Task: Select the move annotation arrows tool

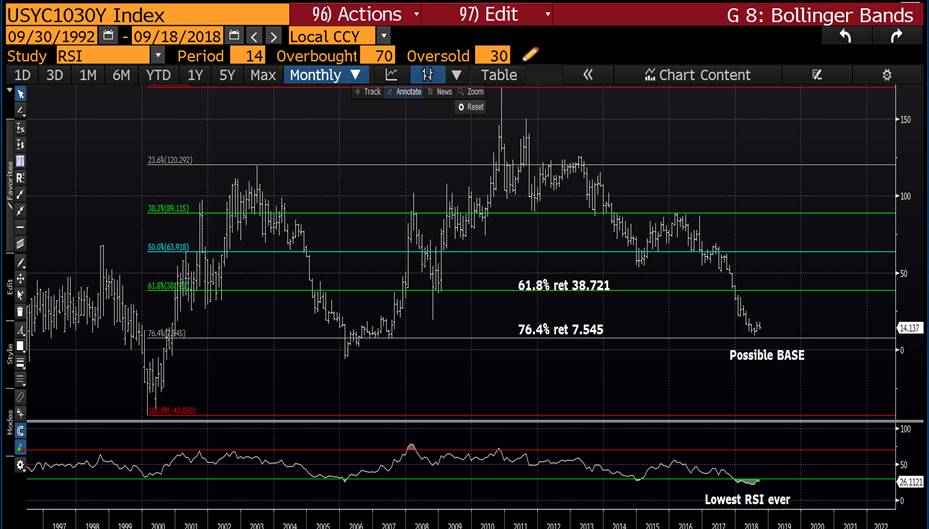Action: point(20,279)
